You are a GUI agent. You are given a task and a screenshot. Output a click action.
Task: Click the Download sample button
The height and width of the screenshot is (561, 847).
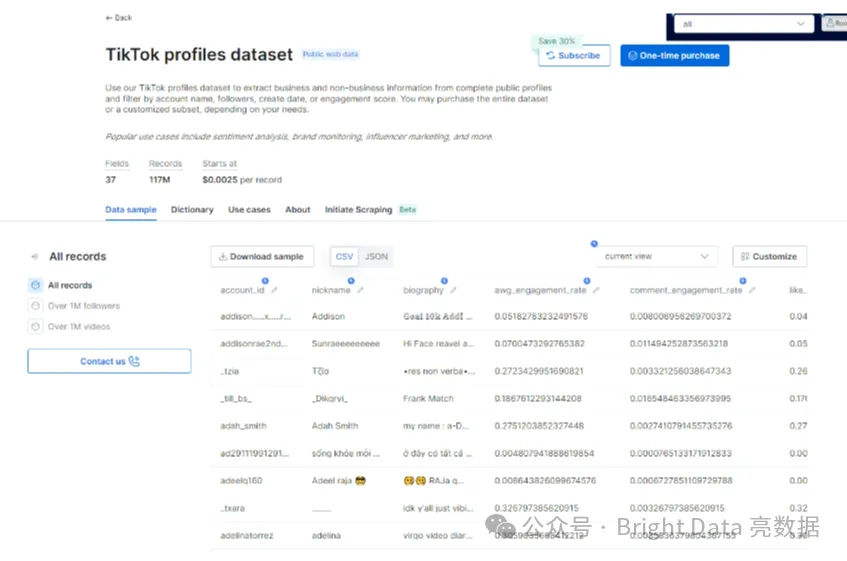262,256
